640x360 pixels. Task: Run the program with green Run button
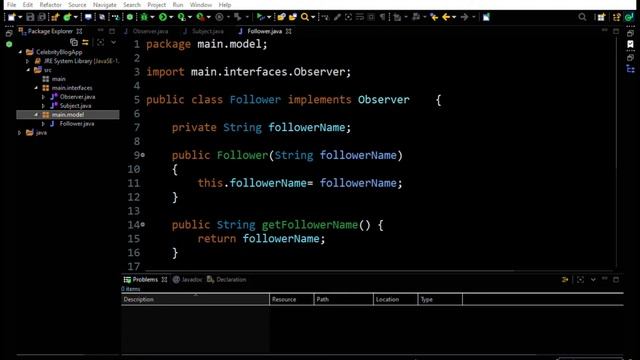point(163,17)
